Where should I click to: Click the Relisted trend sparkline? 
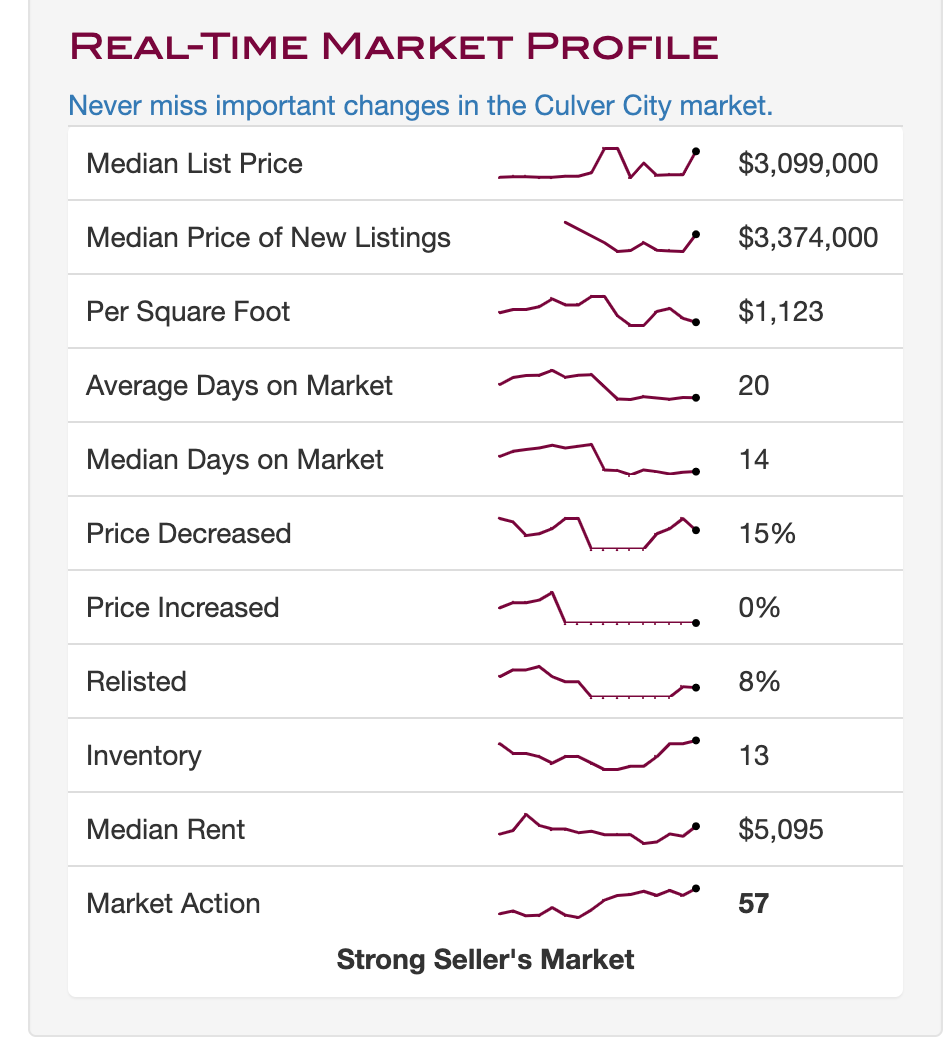tap(598, 682)
